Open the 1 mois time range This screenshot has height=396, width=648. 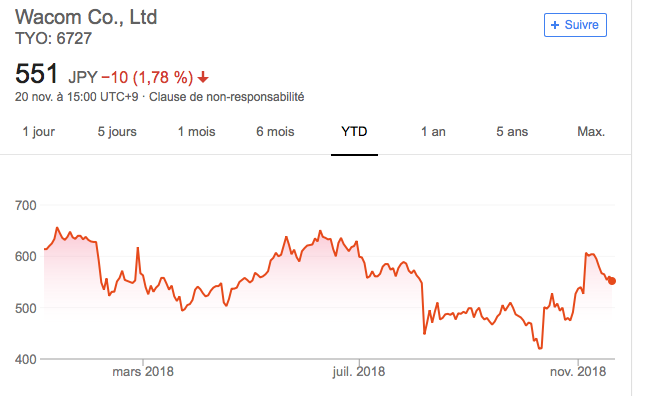196,131
